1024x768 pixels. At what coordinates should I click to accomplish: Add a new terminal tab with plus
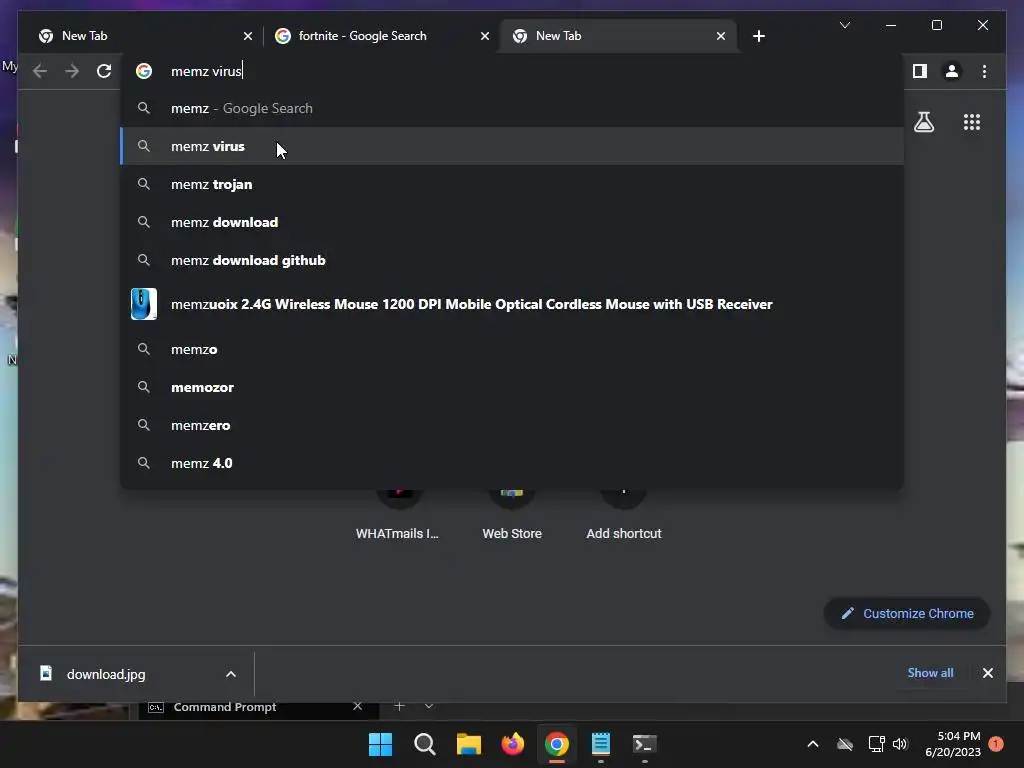pyautogui.click(x=400, y=706)
